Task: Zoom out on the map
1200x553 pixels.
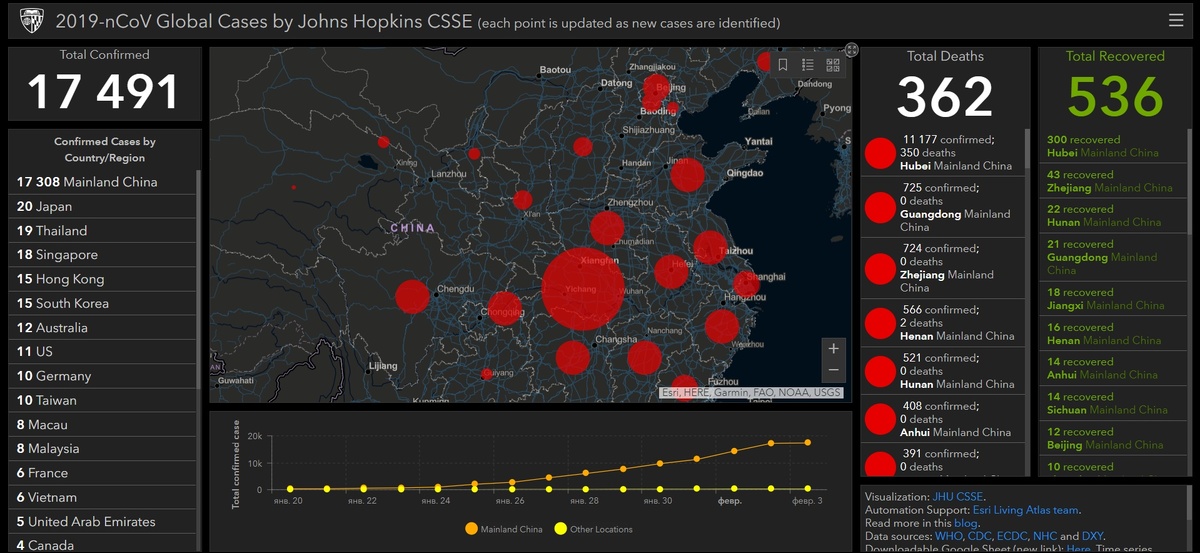Action: coord(834,371)
